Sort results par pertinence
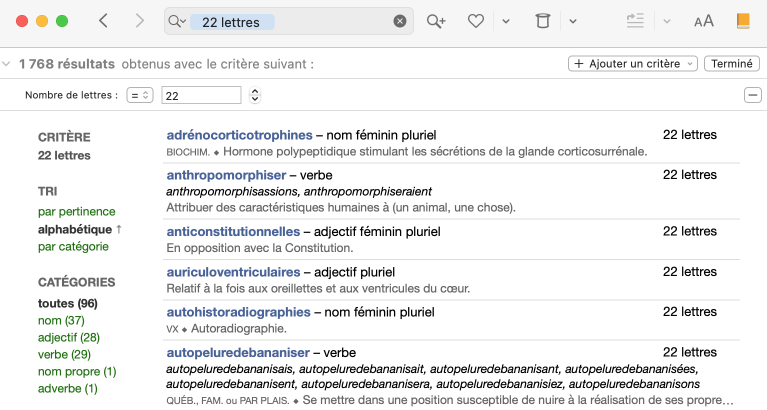Image resolution: width=767 pixels, height=410 pixels. point(76,211)
